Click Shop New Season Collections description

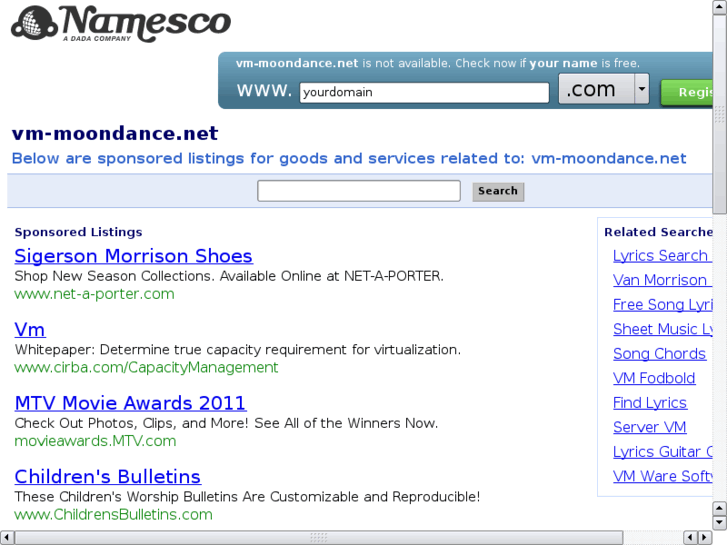(229, 276)
